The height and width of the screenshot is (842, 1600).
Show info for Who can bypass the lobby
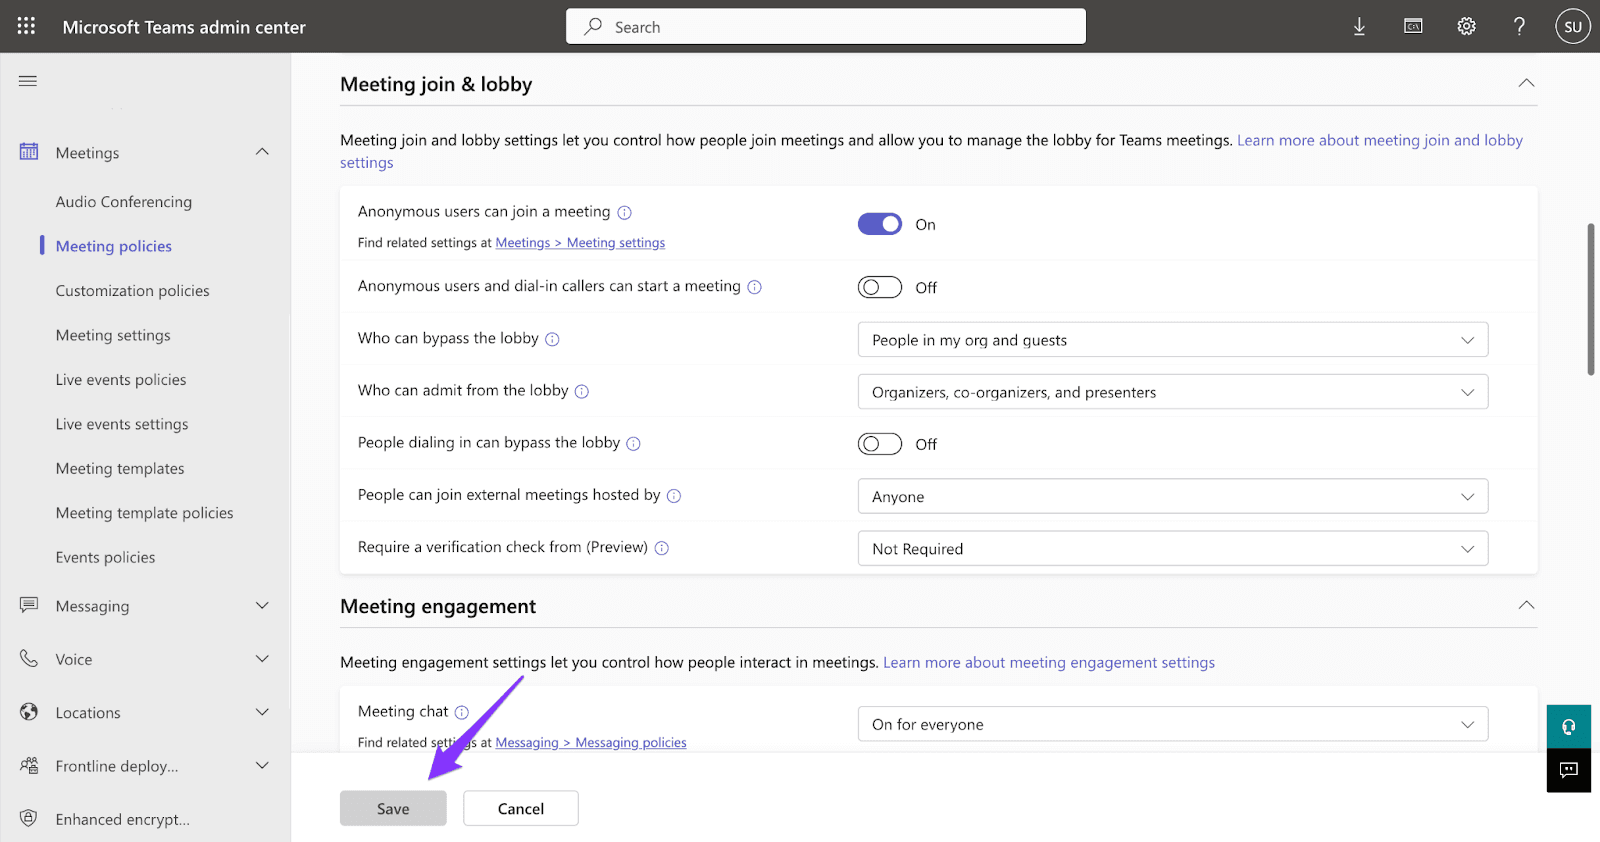click(x=552, y=339)
